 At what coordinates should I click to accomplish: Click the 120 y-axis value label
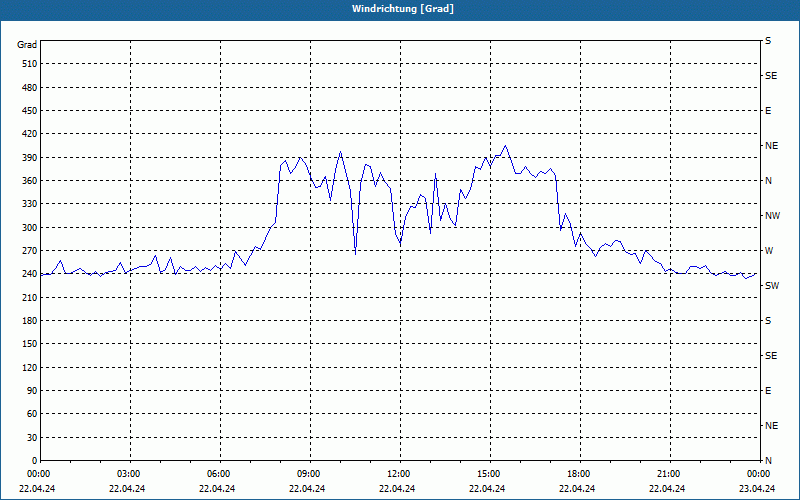[x=28, y=367]
